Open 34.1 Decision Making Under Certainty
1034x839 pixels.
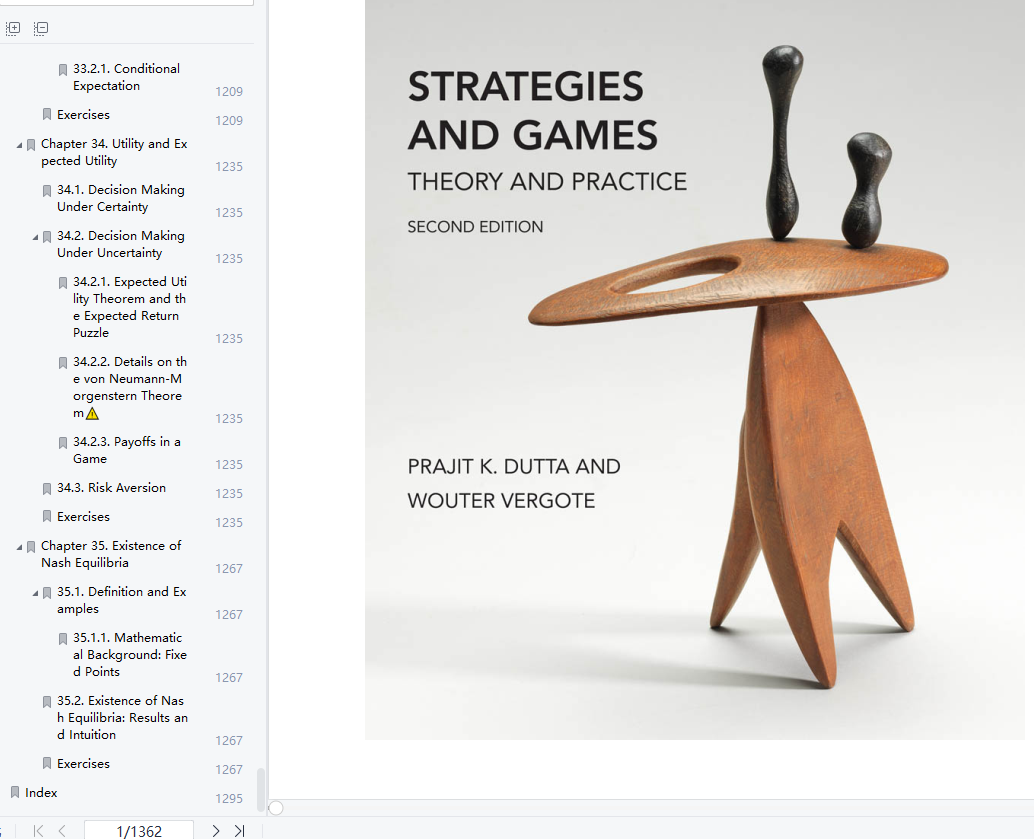121,198
